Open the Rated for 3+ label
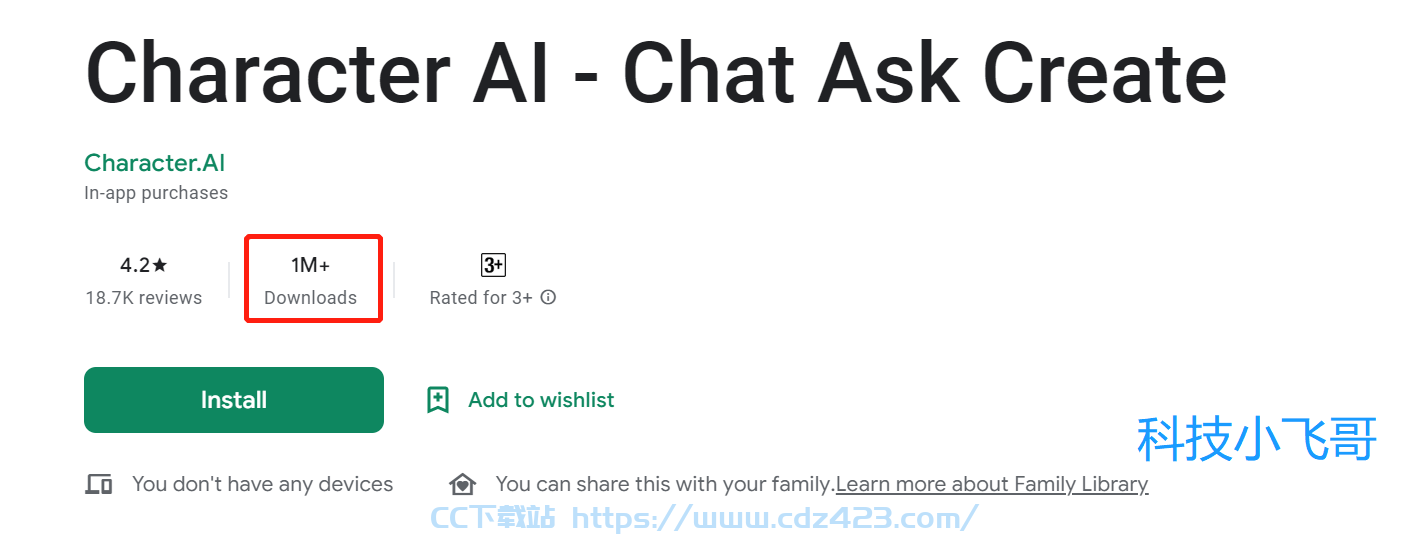Screen dimensions: 1409x548 [x=481, y=298]
